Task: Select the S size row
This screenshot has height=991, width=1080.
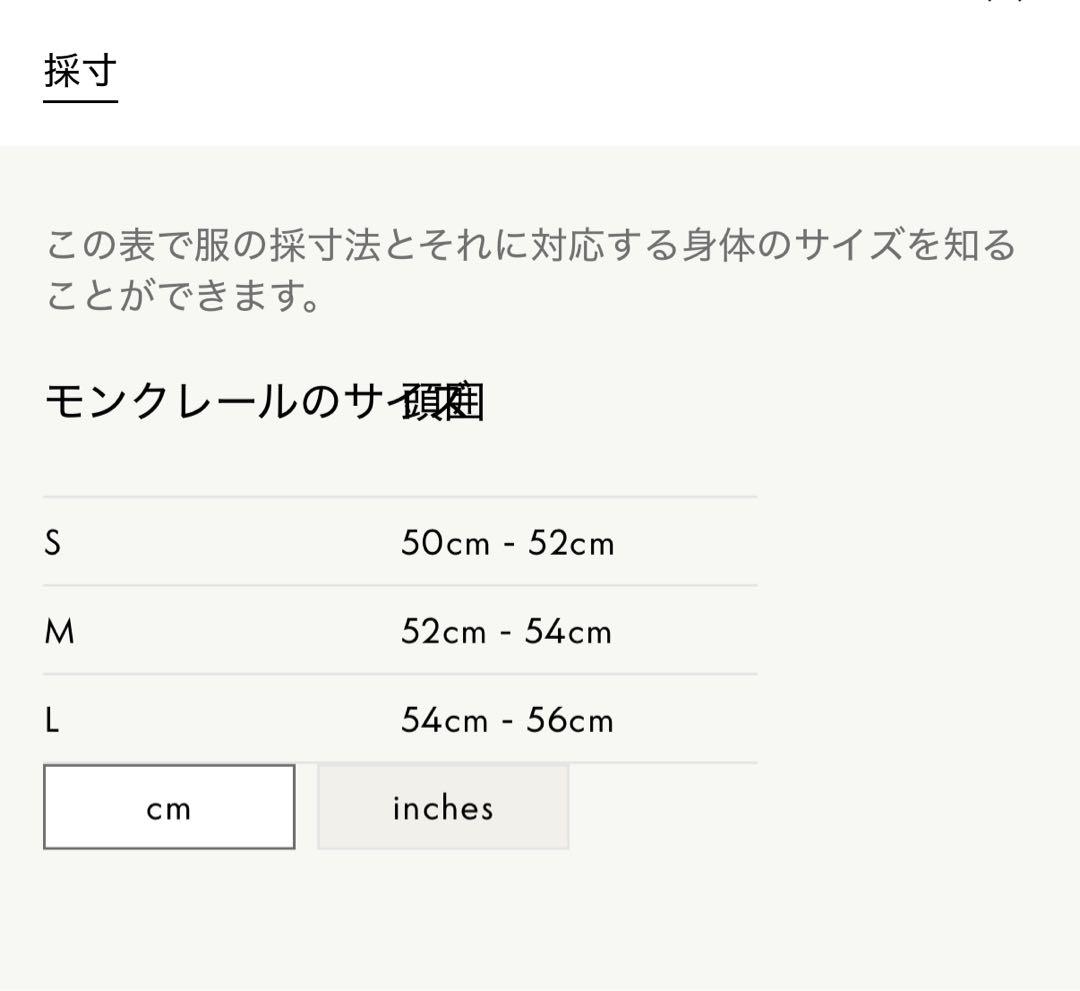Action: pos(400,543)
